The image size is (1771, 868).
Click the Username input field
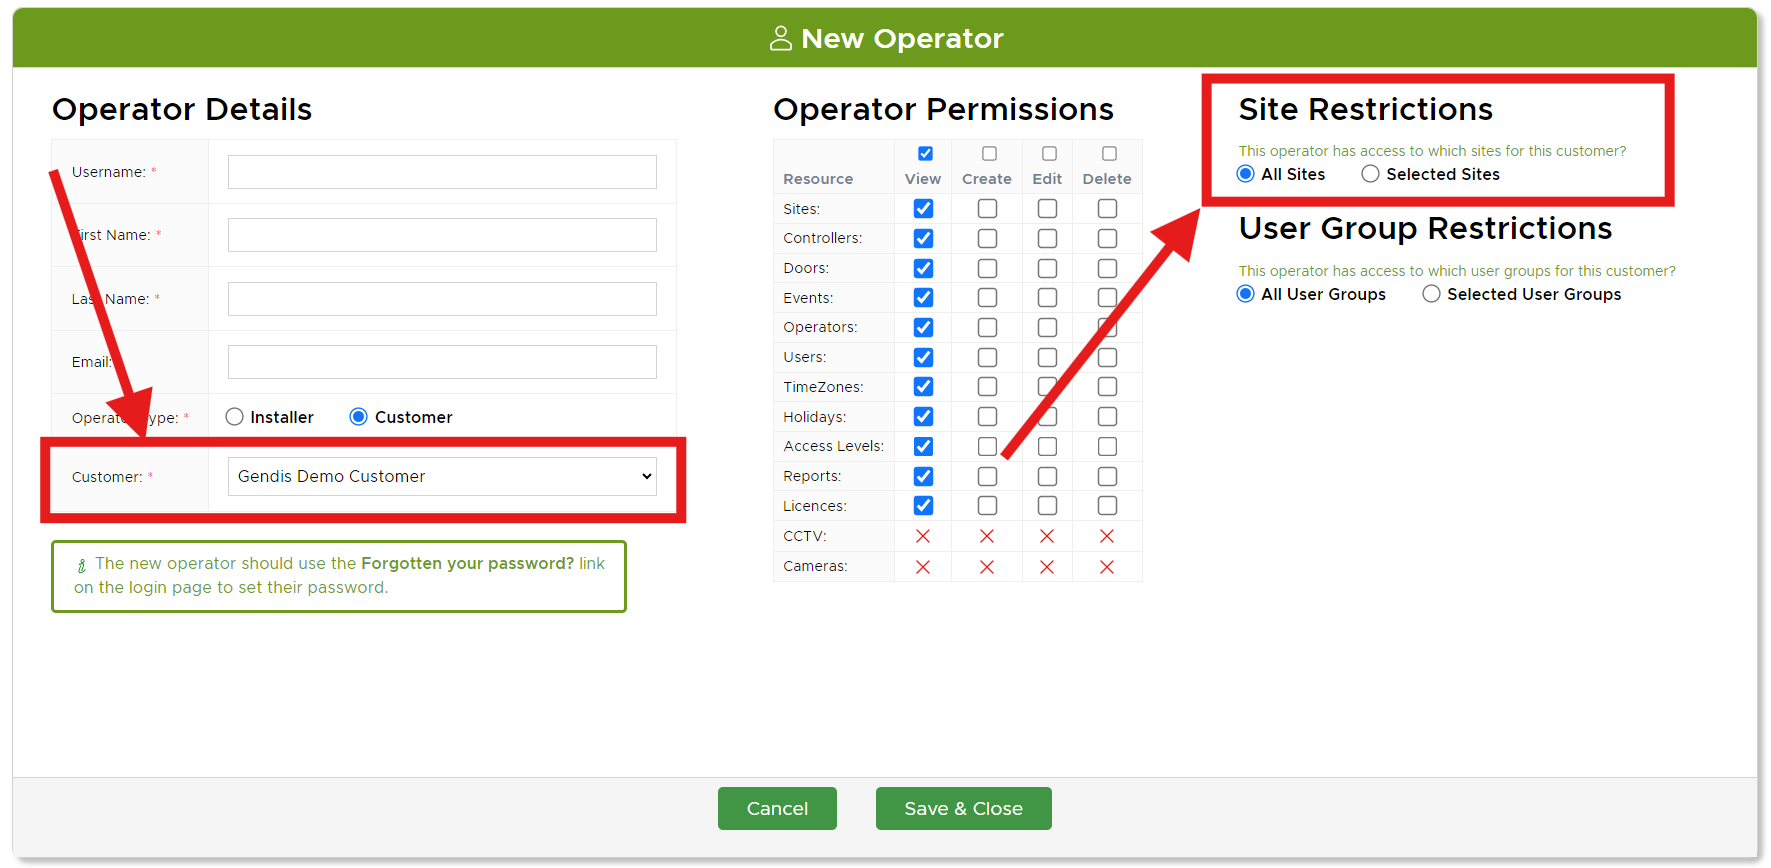tap(442, 172)
